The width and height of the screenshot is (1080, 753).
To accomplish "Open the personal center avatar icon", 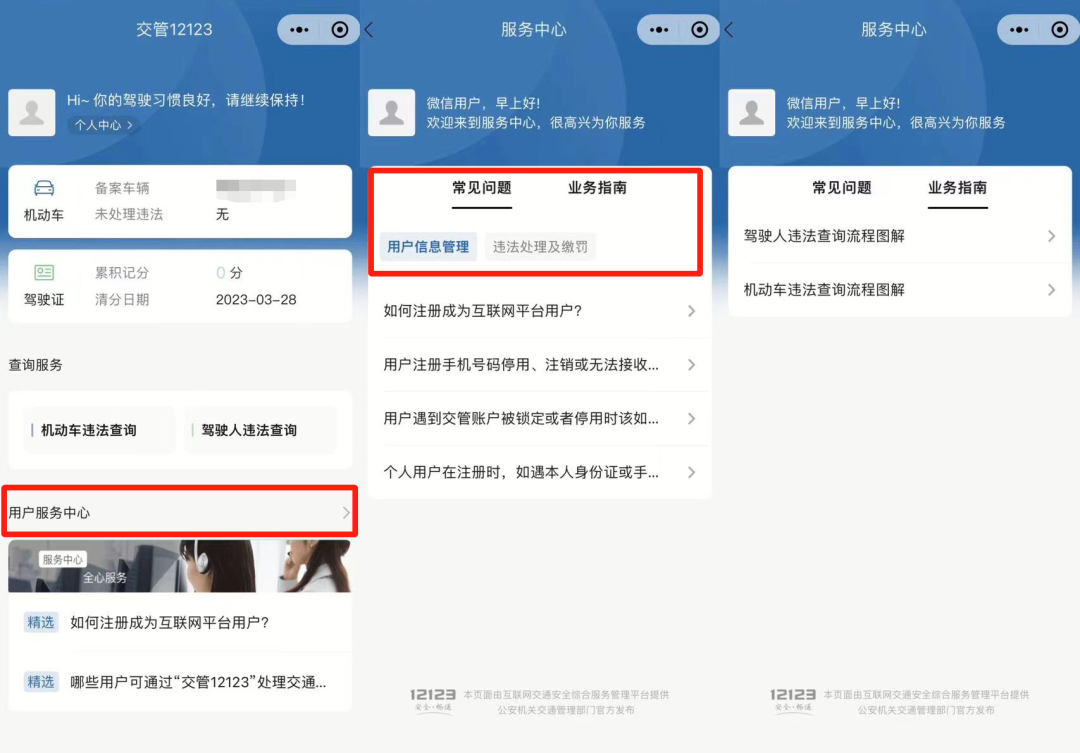I will tap(32, 112).
